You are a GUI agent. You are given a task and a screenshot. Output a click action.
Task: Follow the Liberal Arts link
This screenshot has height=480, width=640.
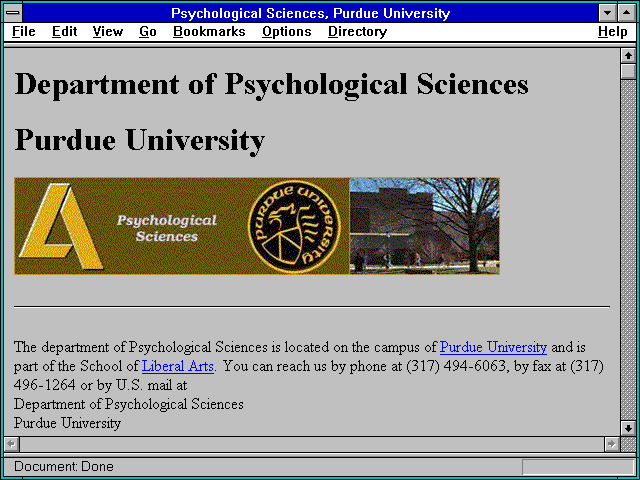pyautogui.click(x=178, y=366)
